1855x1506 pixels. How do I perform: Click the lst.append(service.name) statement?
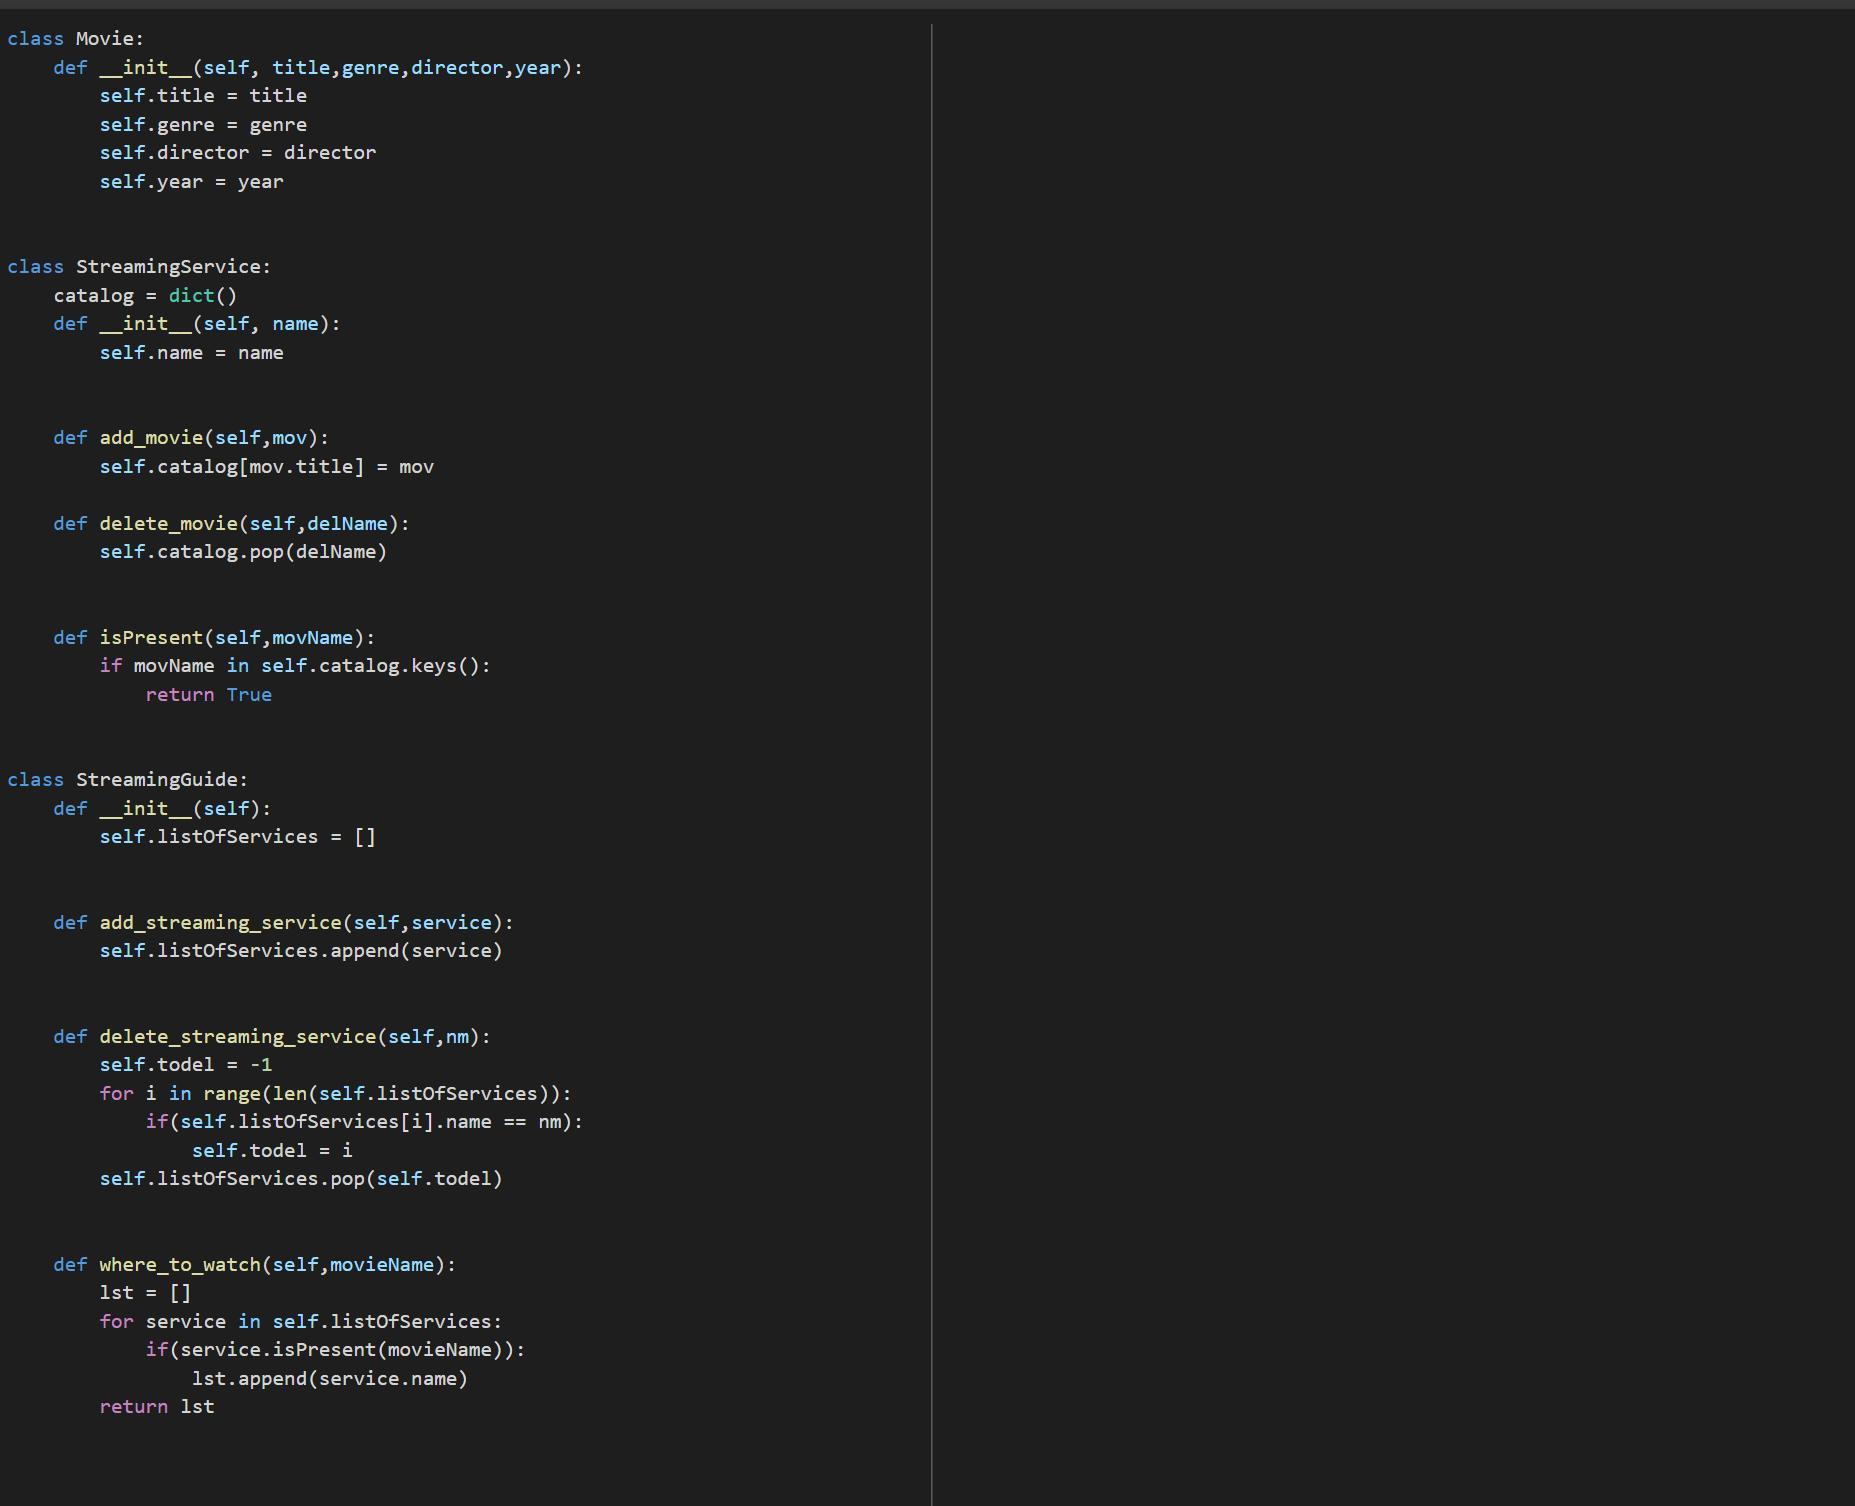point(330,1379)
